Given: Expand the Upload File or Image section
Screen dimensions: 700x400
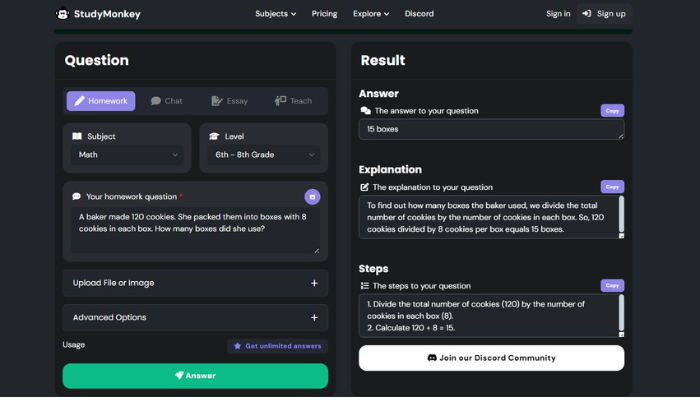Looking at the screenshot, I should 195,283.
